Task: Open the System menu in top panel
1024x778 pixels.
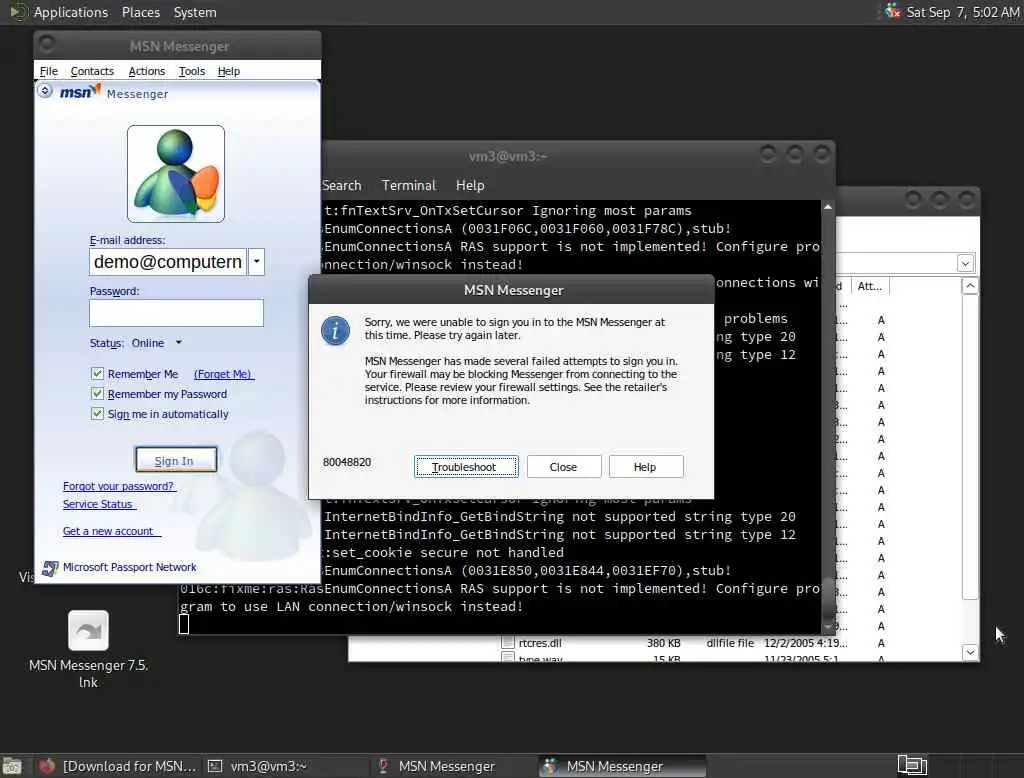Action: (x=195, y=12)
